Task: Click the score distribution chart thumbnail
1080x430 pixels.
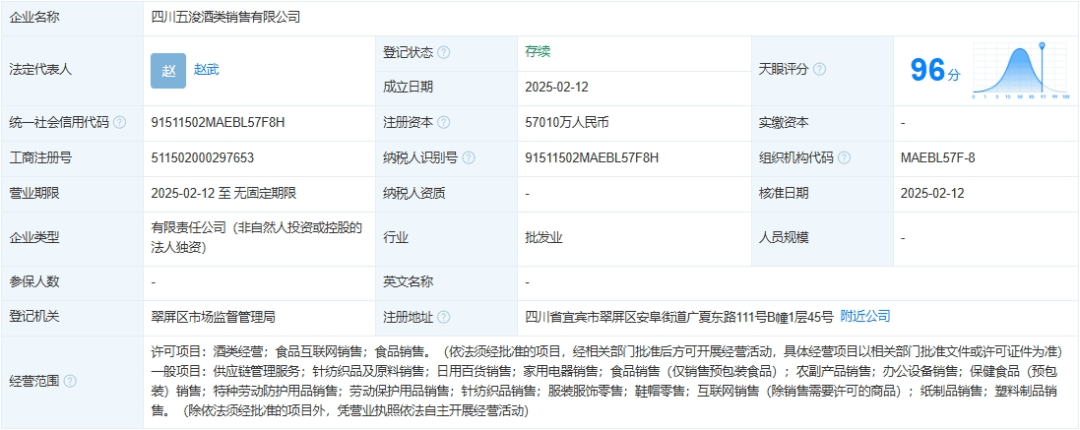Action: pos(1021,70)
